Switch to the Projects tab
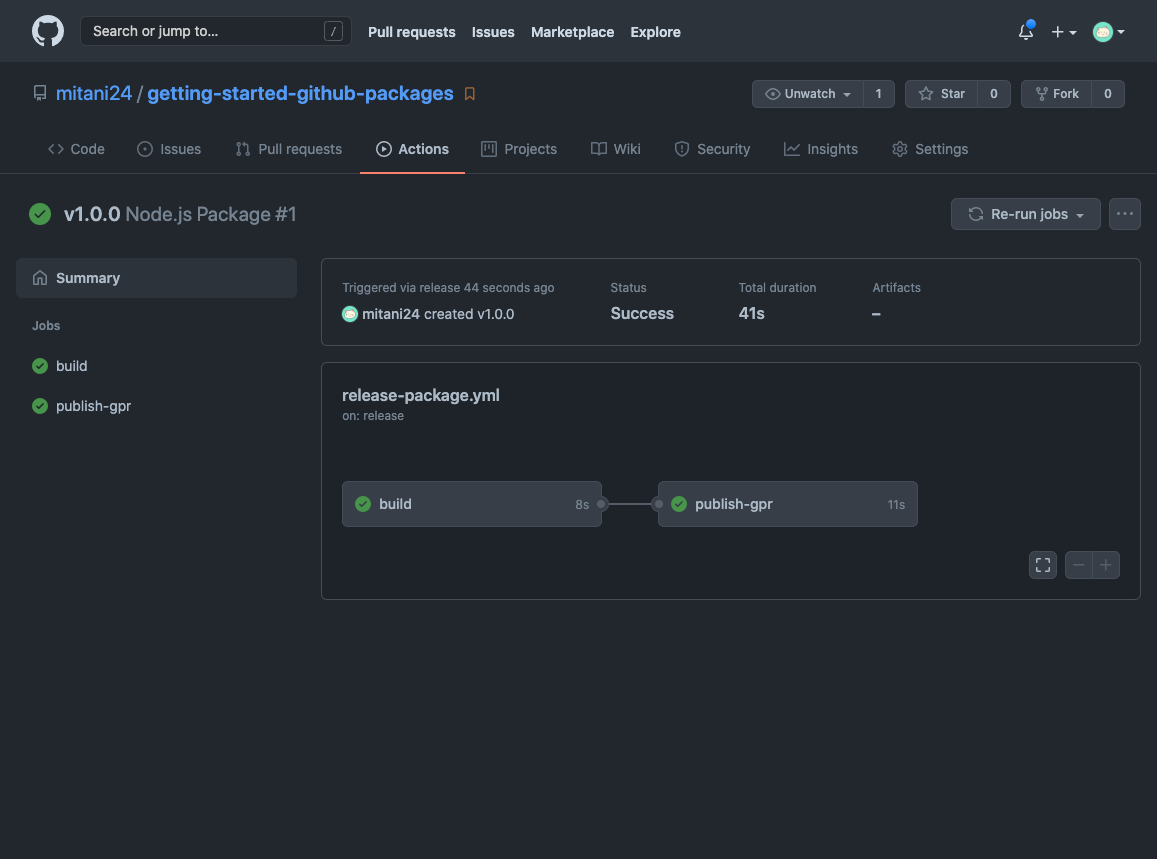The width and height of the screenshot is (1157, 859). pyautogui.click(x=519, y=149)
